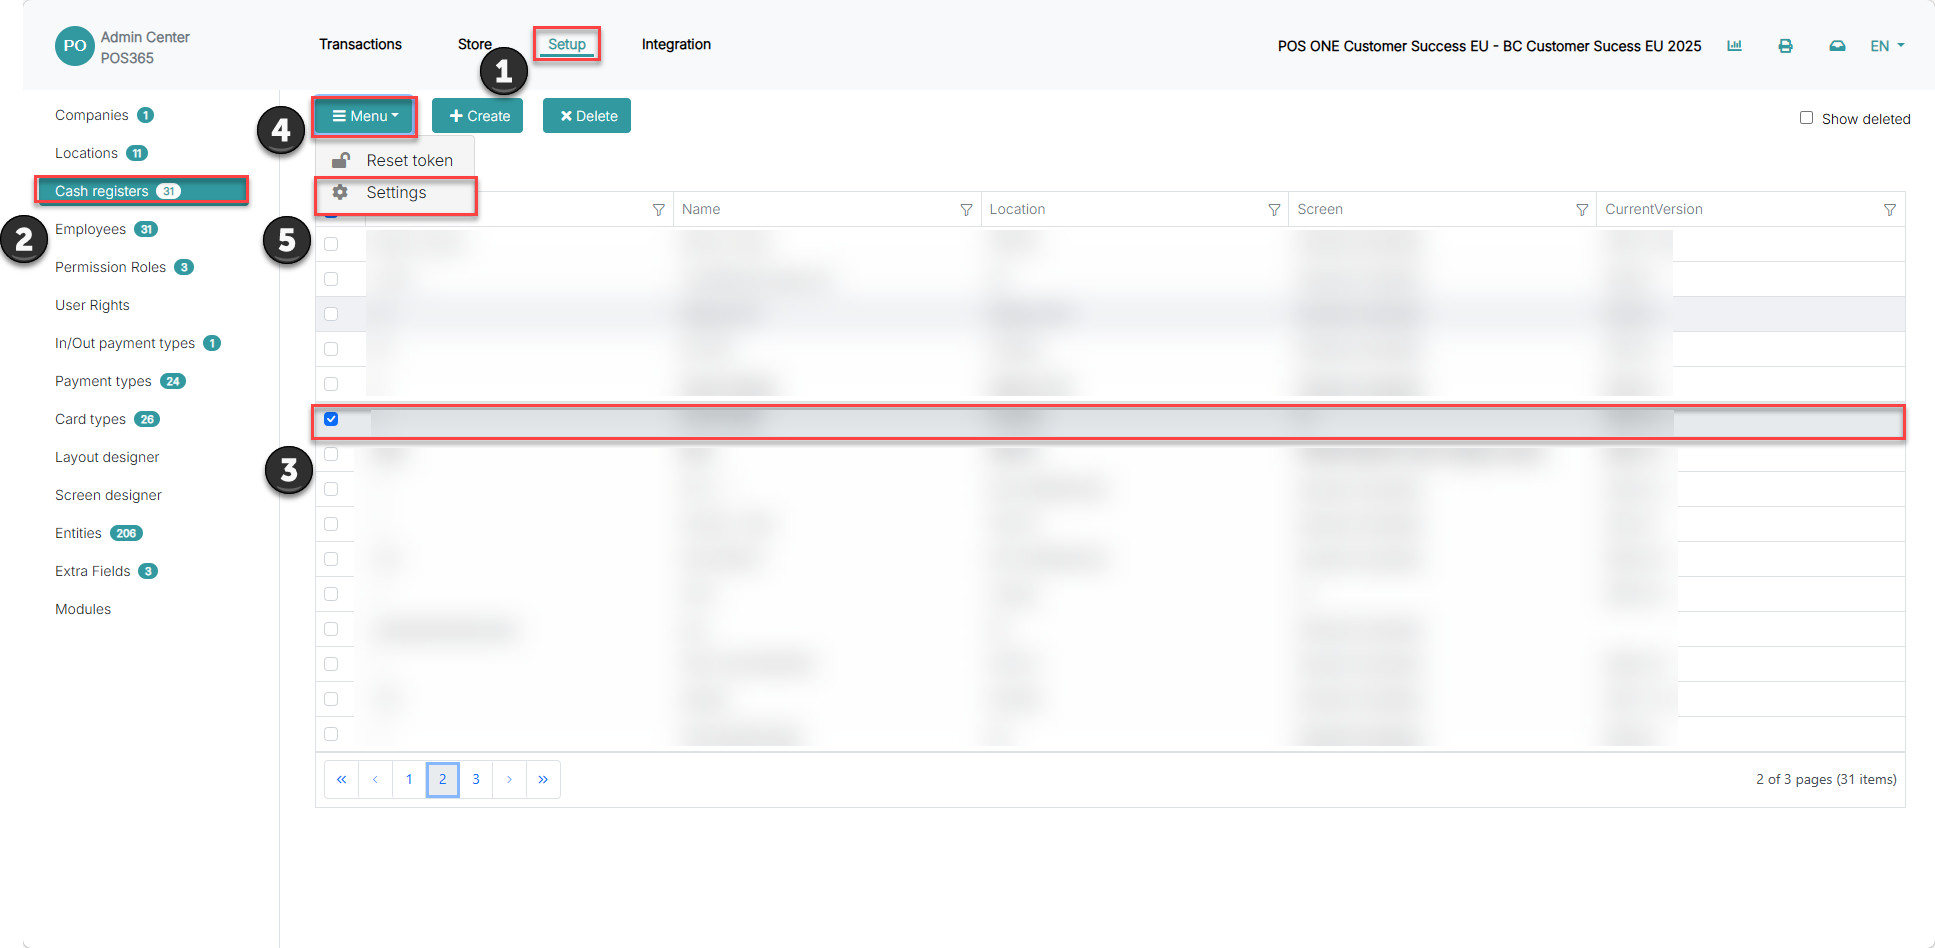The width and height of the screenshot is (1935, 948).
Task: Enable the Show deleted checkbox
Action: (x=1806, y=118)
